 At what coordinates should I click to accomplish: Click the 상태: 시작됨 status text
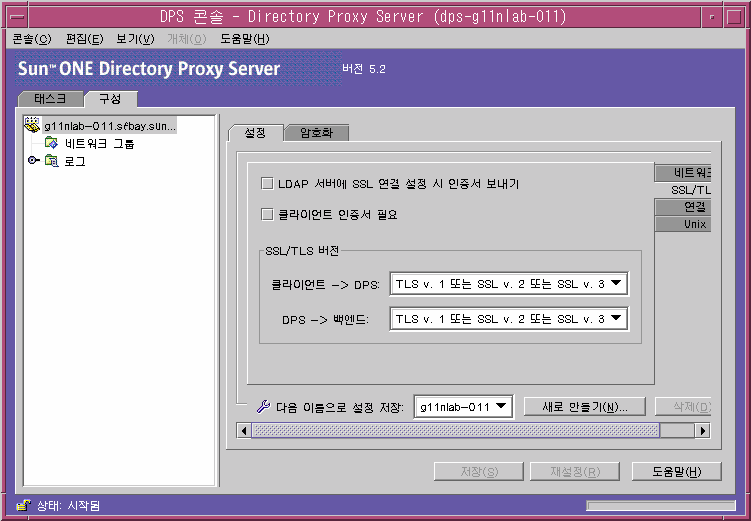[x=68, y=506]
